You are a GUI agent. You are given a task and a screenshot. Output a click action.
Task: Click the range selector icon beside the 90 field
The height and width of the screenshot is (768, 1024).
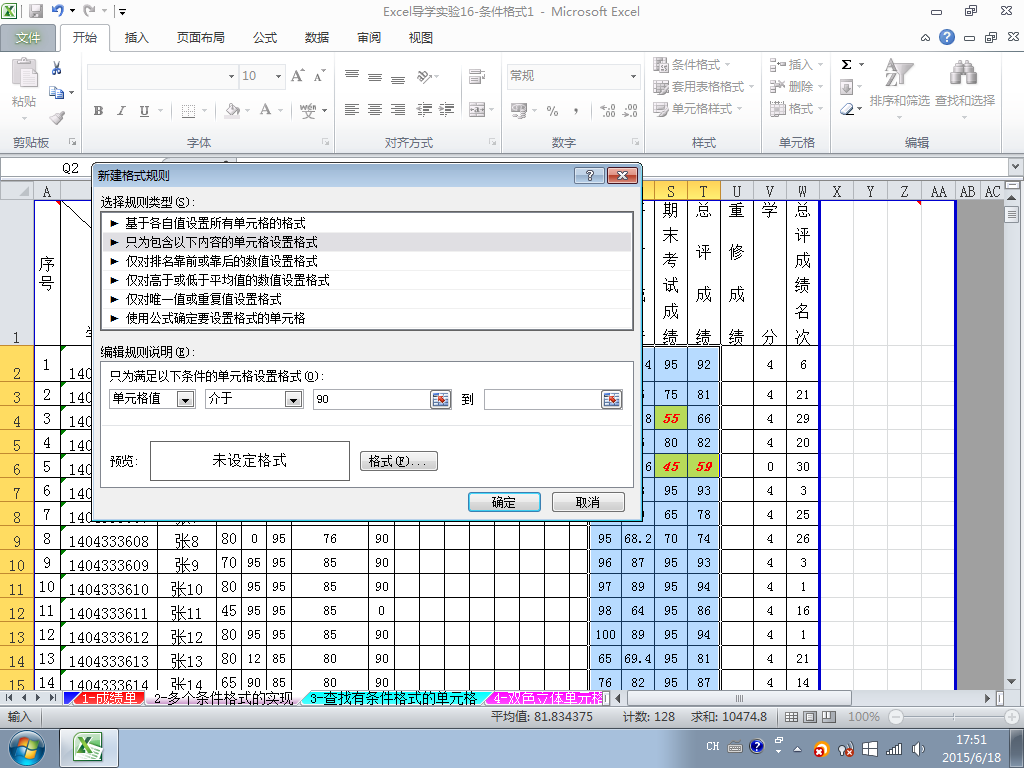click(441, 399)
